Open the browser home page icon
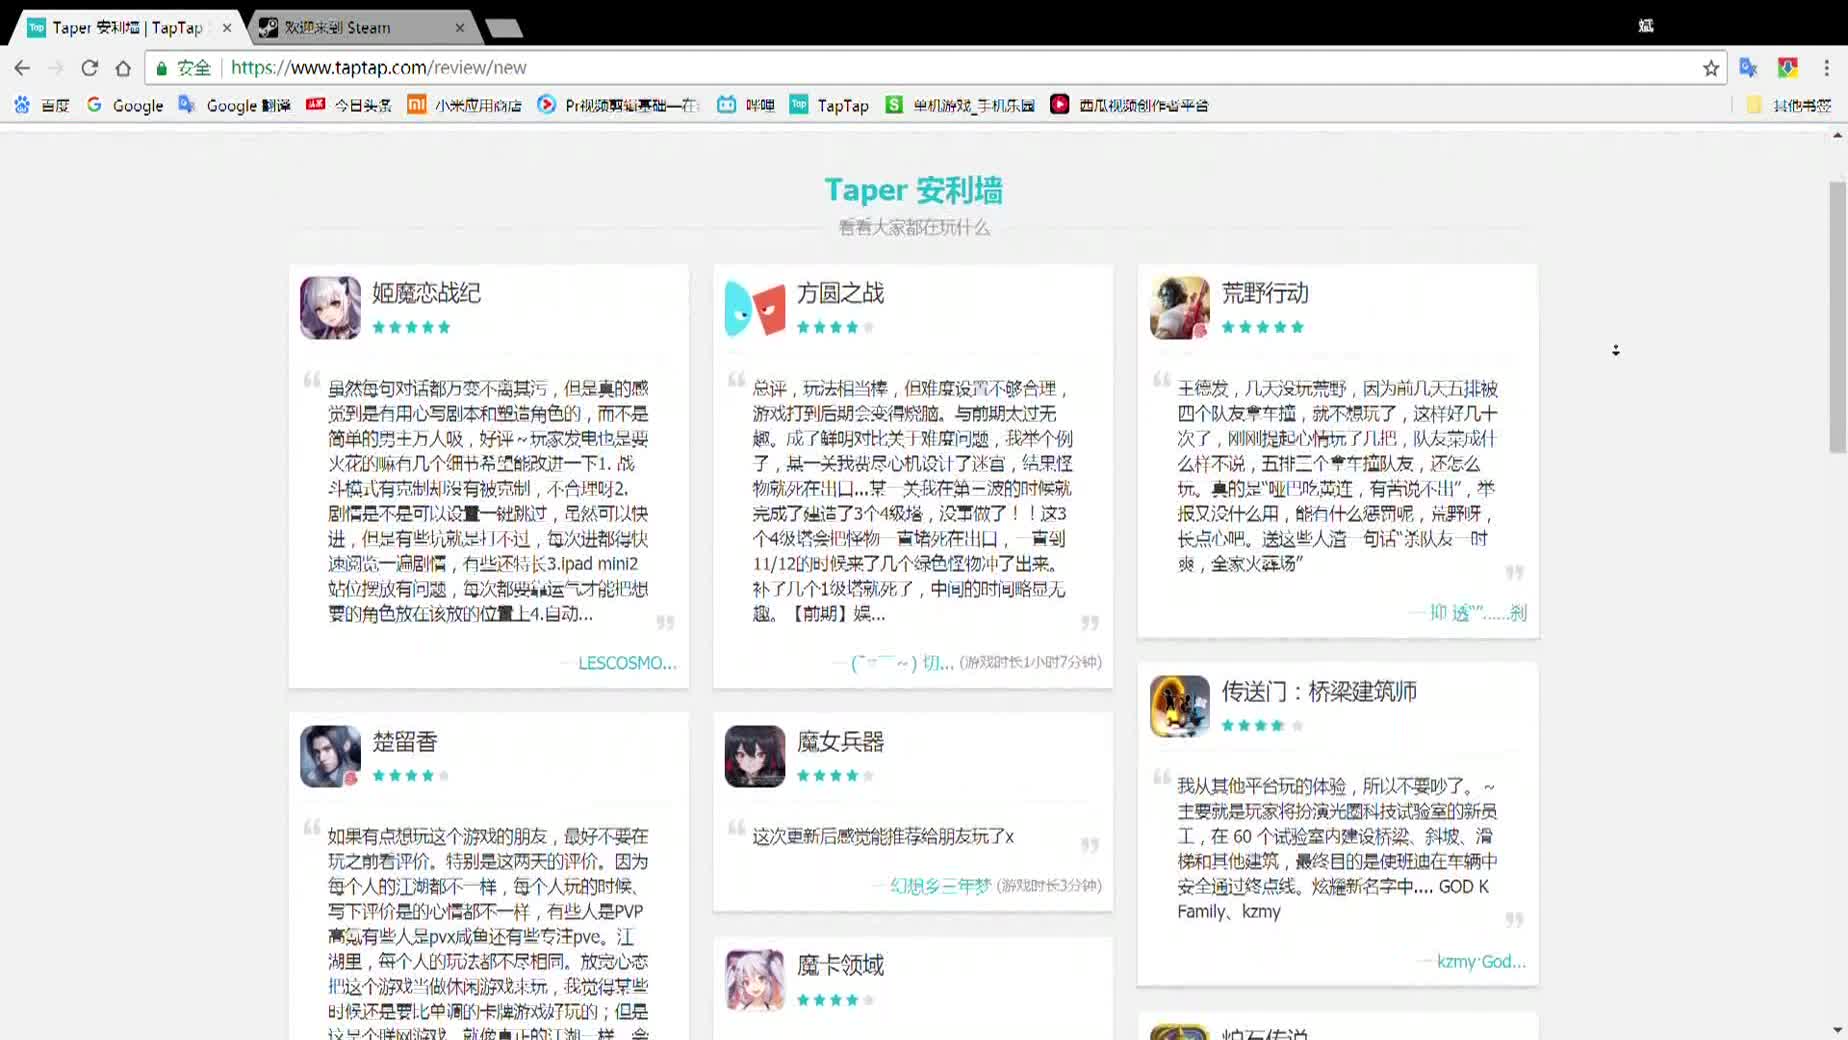 [123, 68]
